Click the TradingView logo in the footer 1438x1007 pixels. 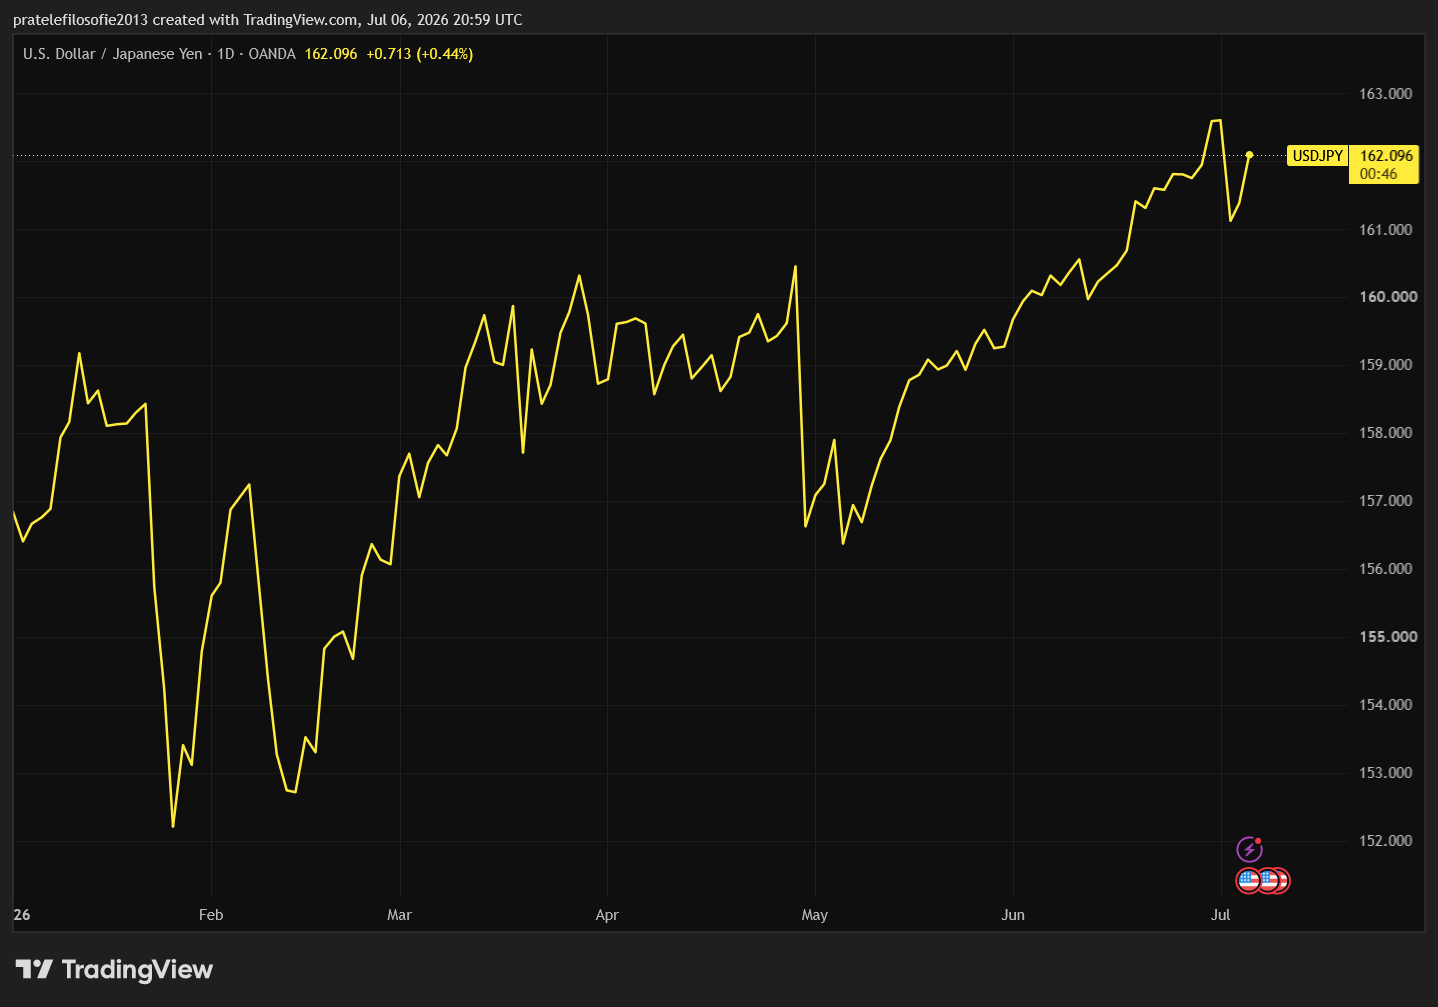115,969
